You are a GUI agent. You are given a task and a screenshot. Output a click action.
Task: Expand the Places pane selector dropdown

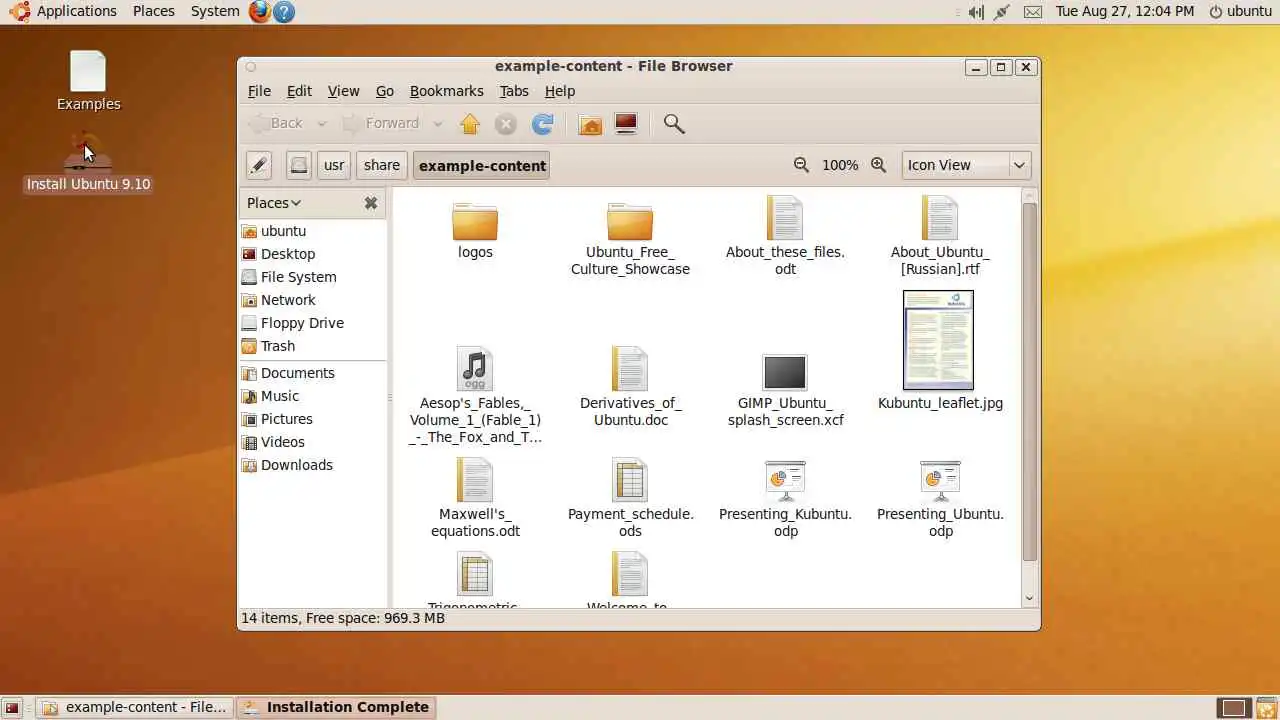click(274, 203)
